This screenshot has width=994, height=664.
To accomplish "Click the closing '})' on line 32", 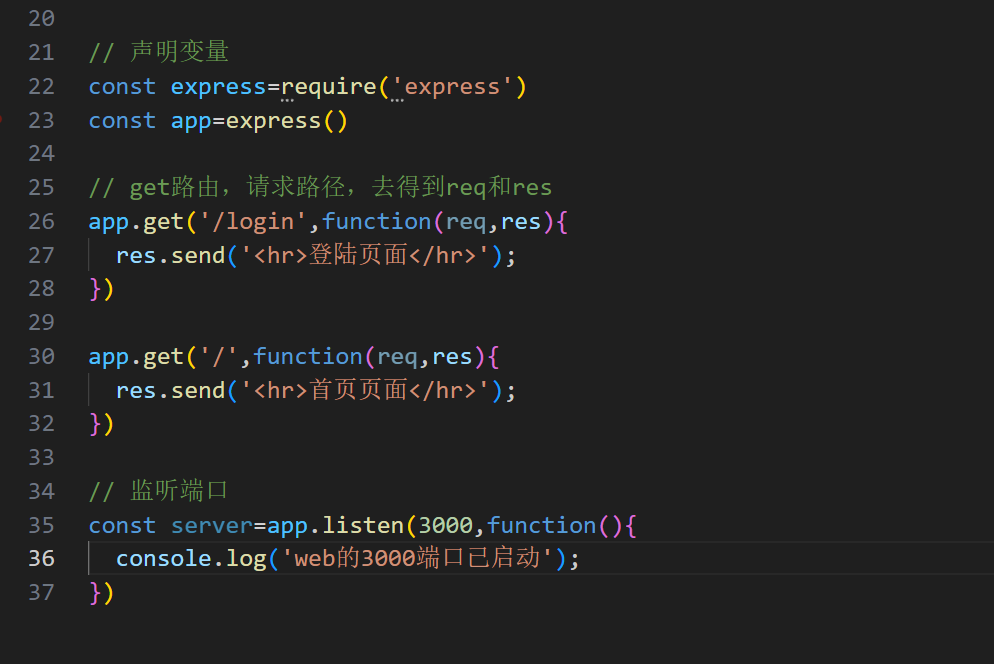I will point(101,424).
